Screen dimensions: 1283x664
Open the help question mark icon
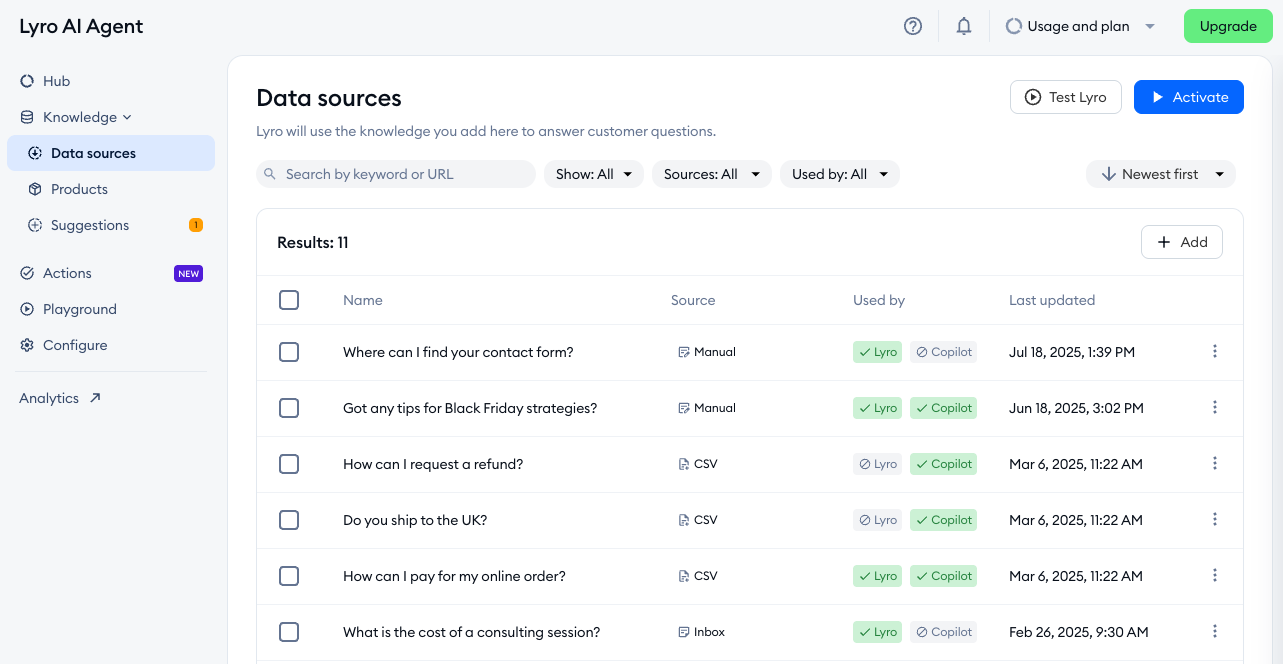pos(912,27)
